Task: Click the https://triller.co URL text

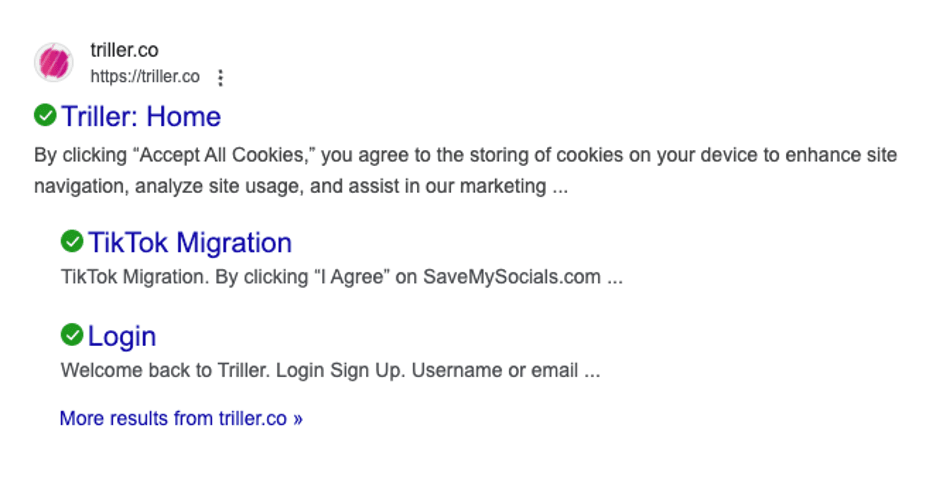Action: point(145,77)
